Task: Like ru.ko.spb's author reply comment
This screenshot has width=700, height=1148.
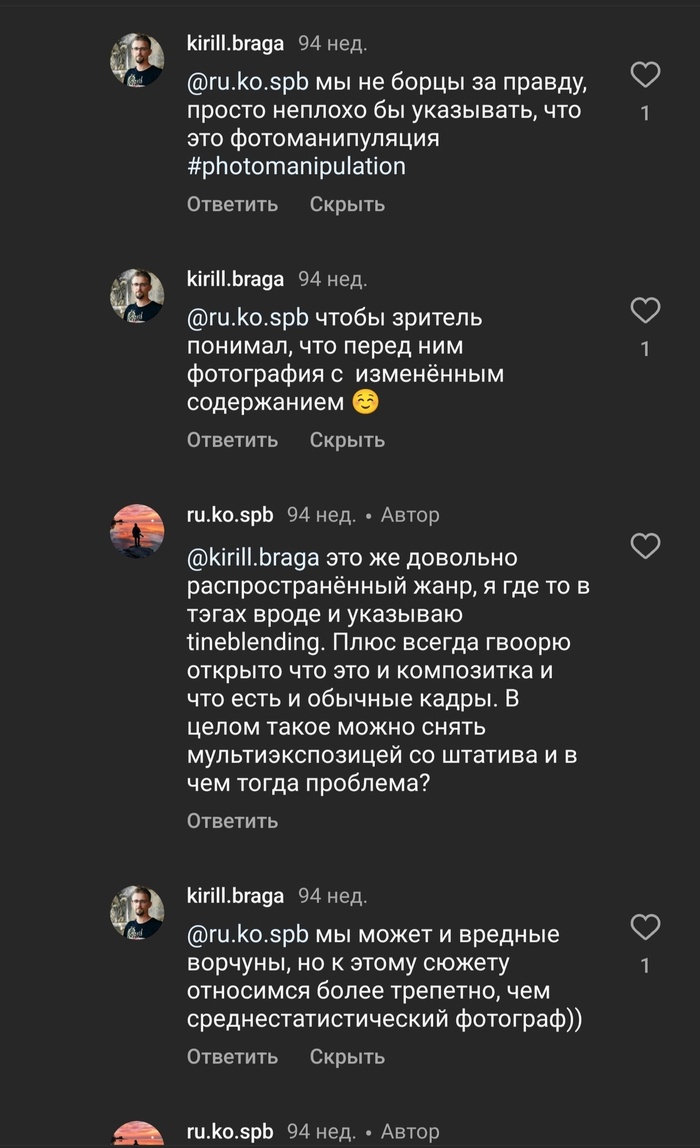Action: tap(646, 546)
